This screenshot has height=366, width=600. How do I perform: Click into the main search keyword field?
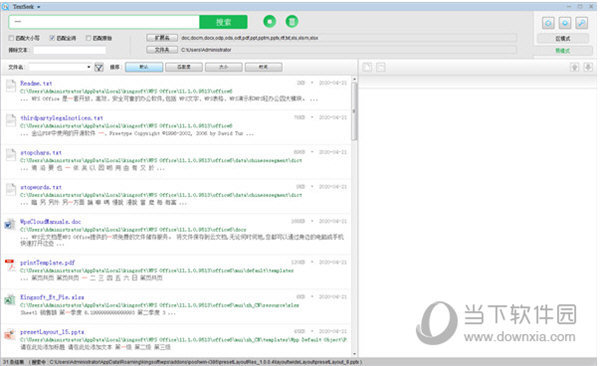point(104,22)
